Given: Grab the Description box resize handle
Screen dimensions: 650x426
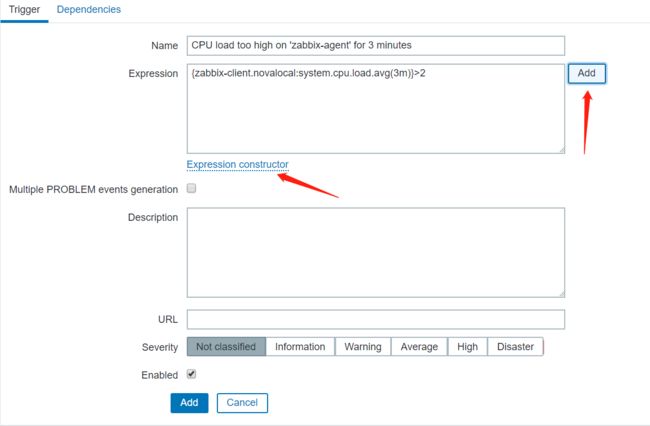Looking at the screenshot, I should click(x=561, y=294).
